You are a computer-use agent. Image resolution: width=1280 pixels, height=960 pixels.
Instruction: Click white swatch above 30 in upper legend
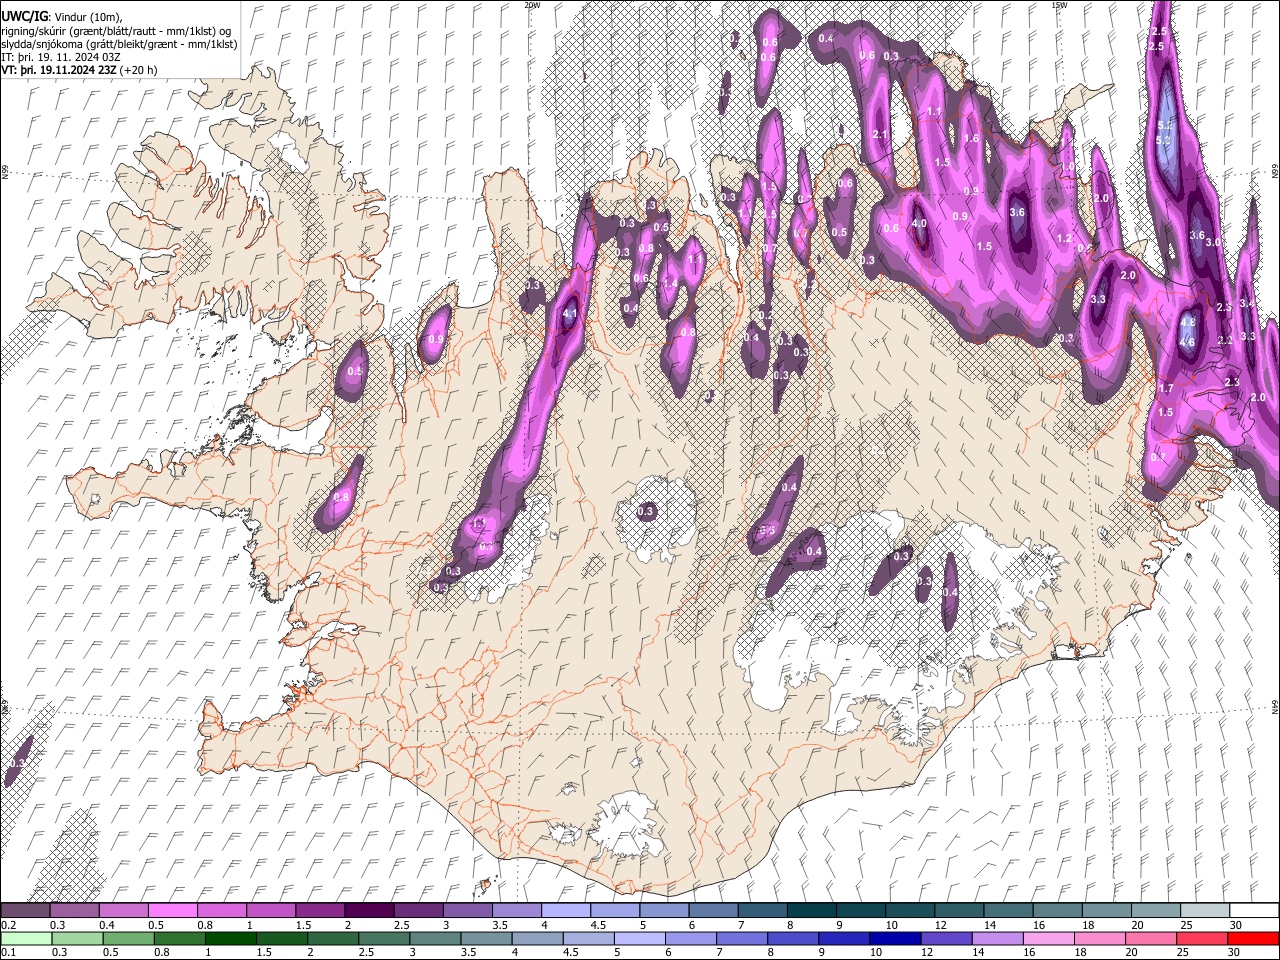tap(1253, 910)
